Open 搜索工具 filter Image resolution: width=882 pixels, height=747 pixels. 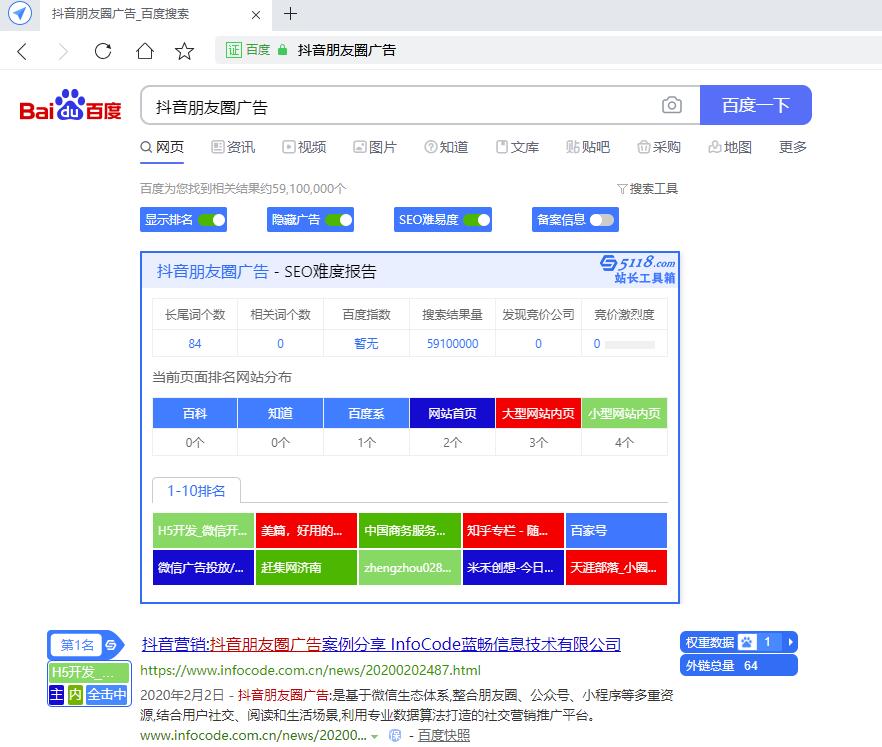[x=647, y=188]
